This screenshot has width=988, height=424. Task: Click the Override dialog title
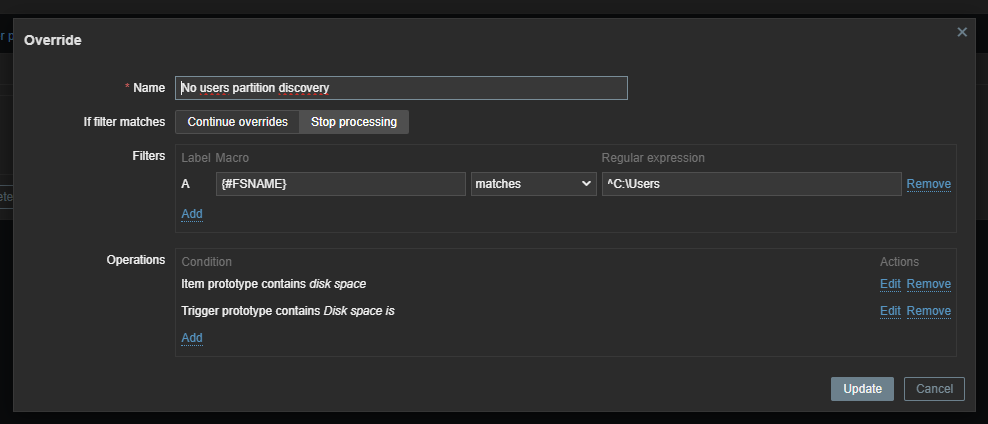tap(53, 41)
